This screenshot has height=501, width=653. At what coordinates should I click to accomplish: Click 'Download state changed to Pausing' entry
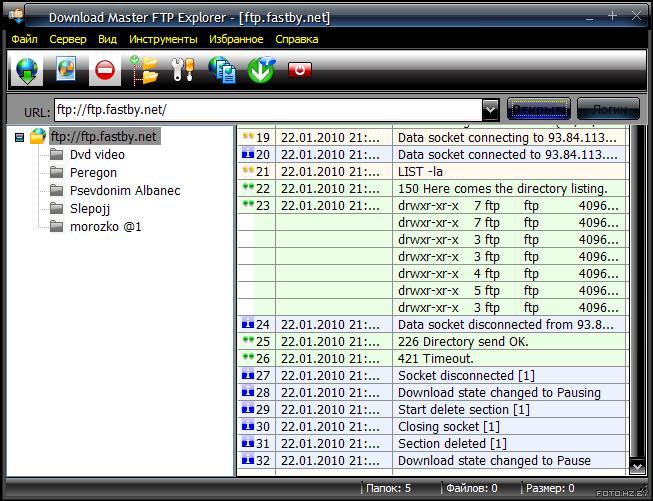(499, 392)
